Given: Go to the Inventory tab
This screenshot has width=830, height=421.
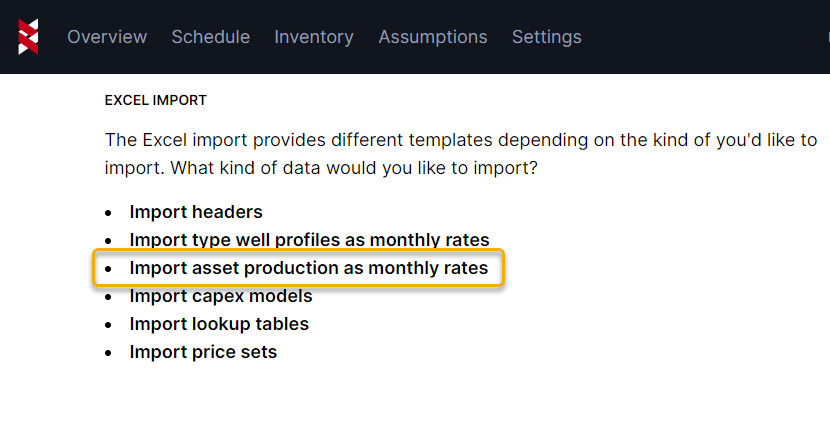Looking at the screenshot, I should [x=314, y=37].
